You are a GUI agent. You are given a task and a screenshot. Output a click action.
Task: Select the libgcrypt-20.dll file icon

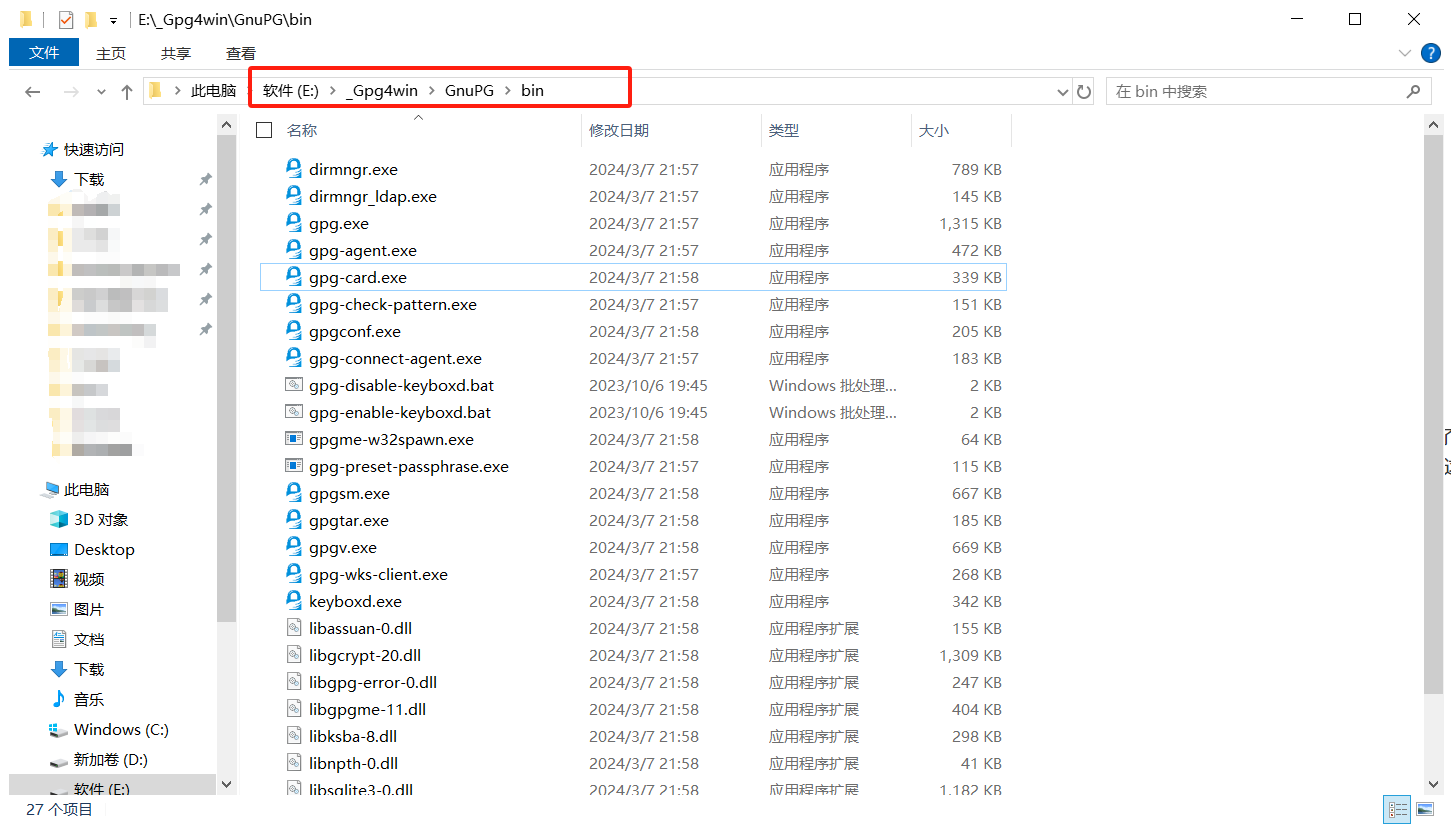pos(294,655)
